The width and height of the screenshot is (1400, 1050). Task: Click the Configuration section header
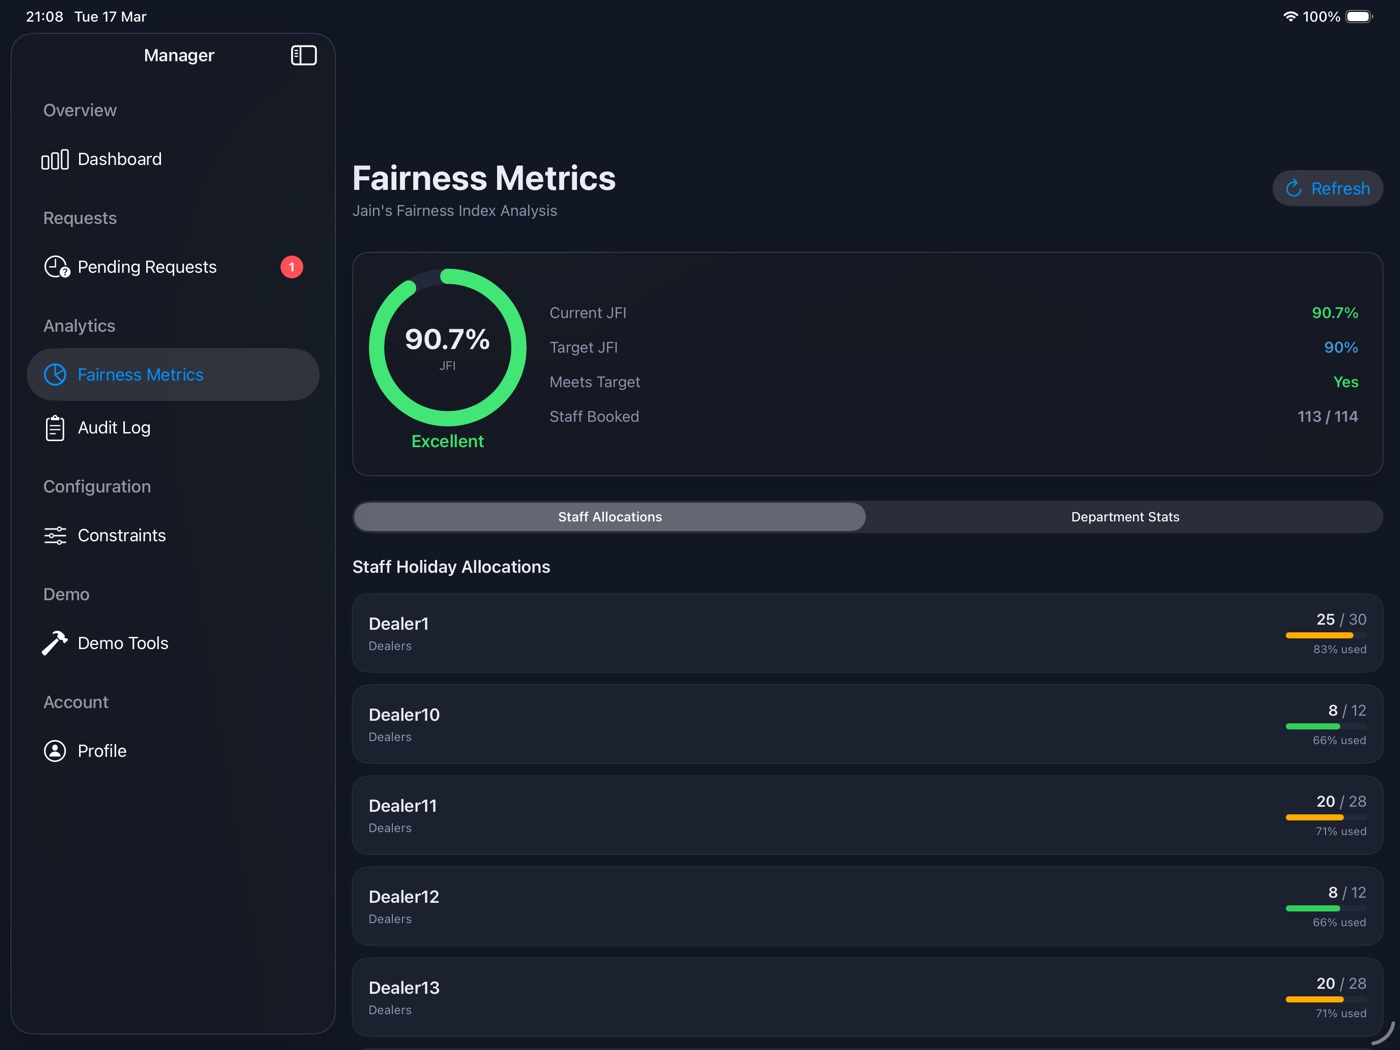[97, 487]
